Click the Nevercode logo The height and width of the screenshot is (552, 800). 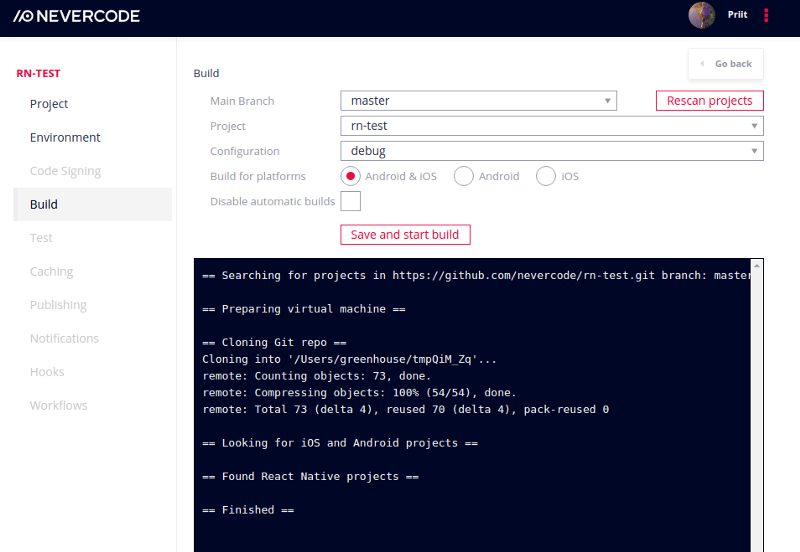coord(77,16)
